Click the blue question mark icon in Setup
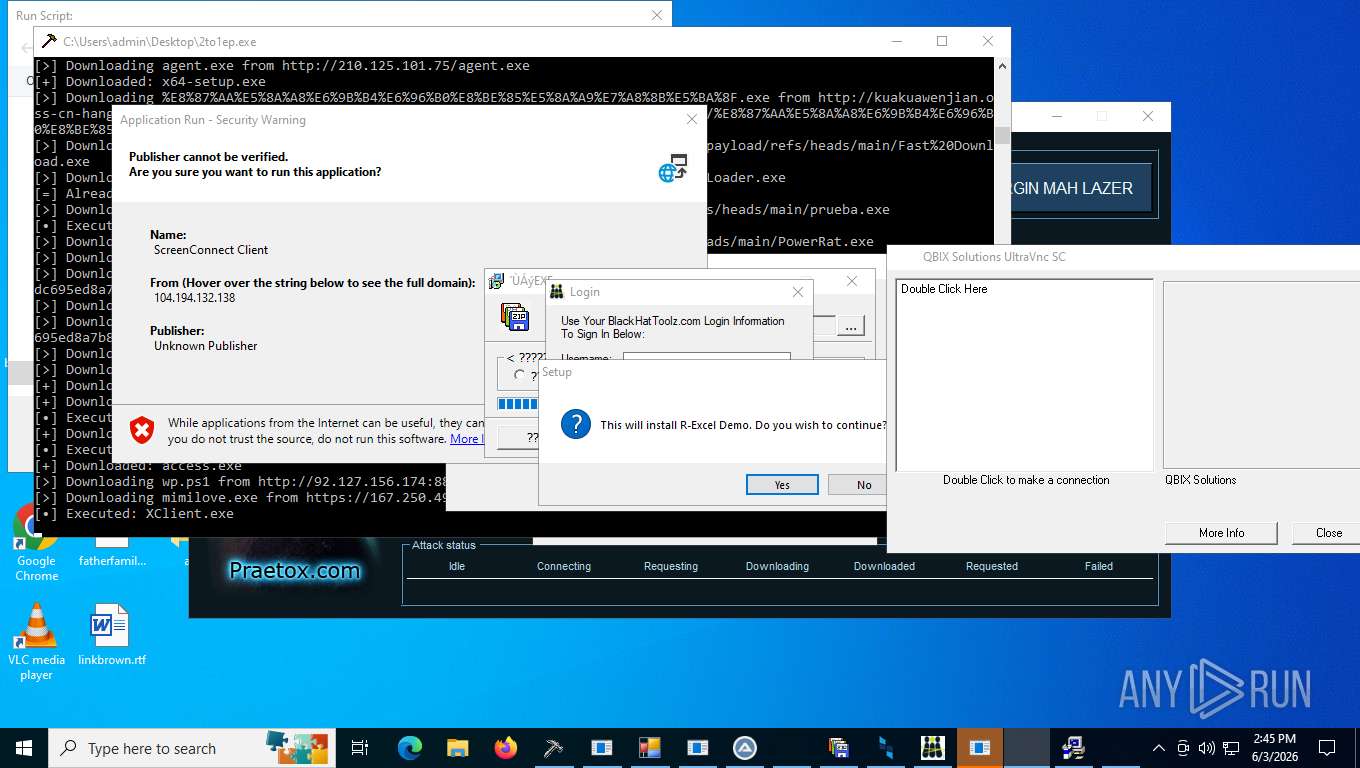The width and height of the screenshot is (1360, 768). [x=576, y=424]
